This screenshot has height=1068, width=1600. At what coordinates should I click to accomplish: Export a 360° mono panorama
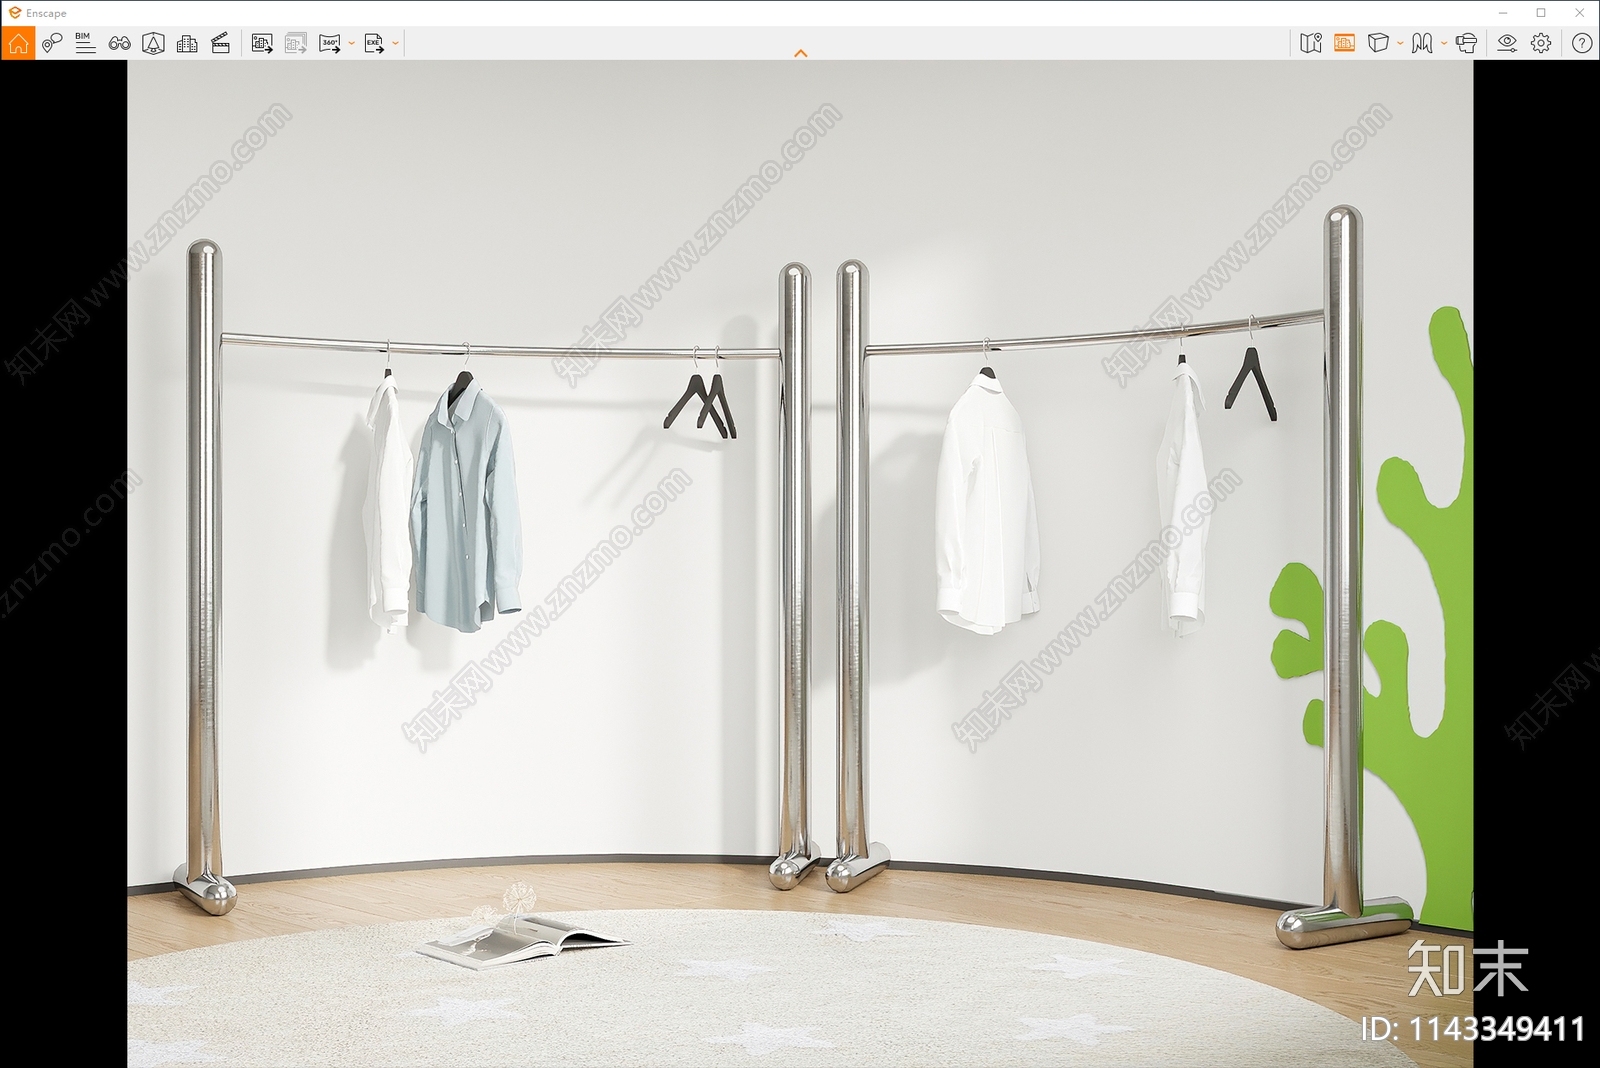tap(329, 43)
